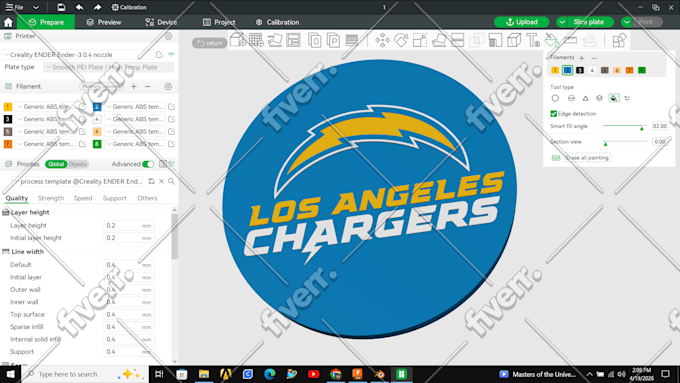Viewport: 680px width, 383px height.
Task: Click the save file icon
Action: 61,7
